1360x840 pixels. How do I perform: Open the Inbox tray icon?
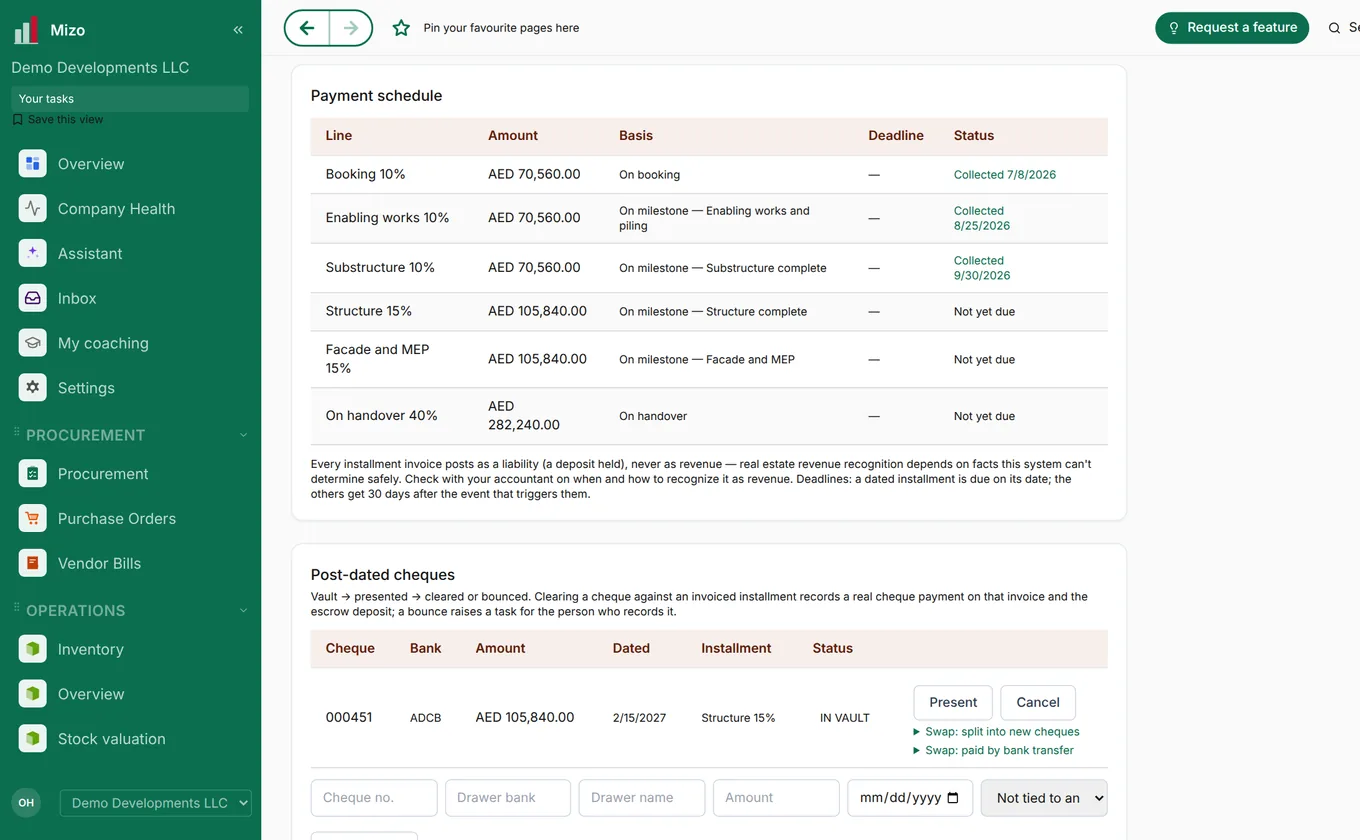click(33, 298)
